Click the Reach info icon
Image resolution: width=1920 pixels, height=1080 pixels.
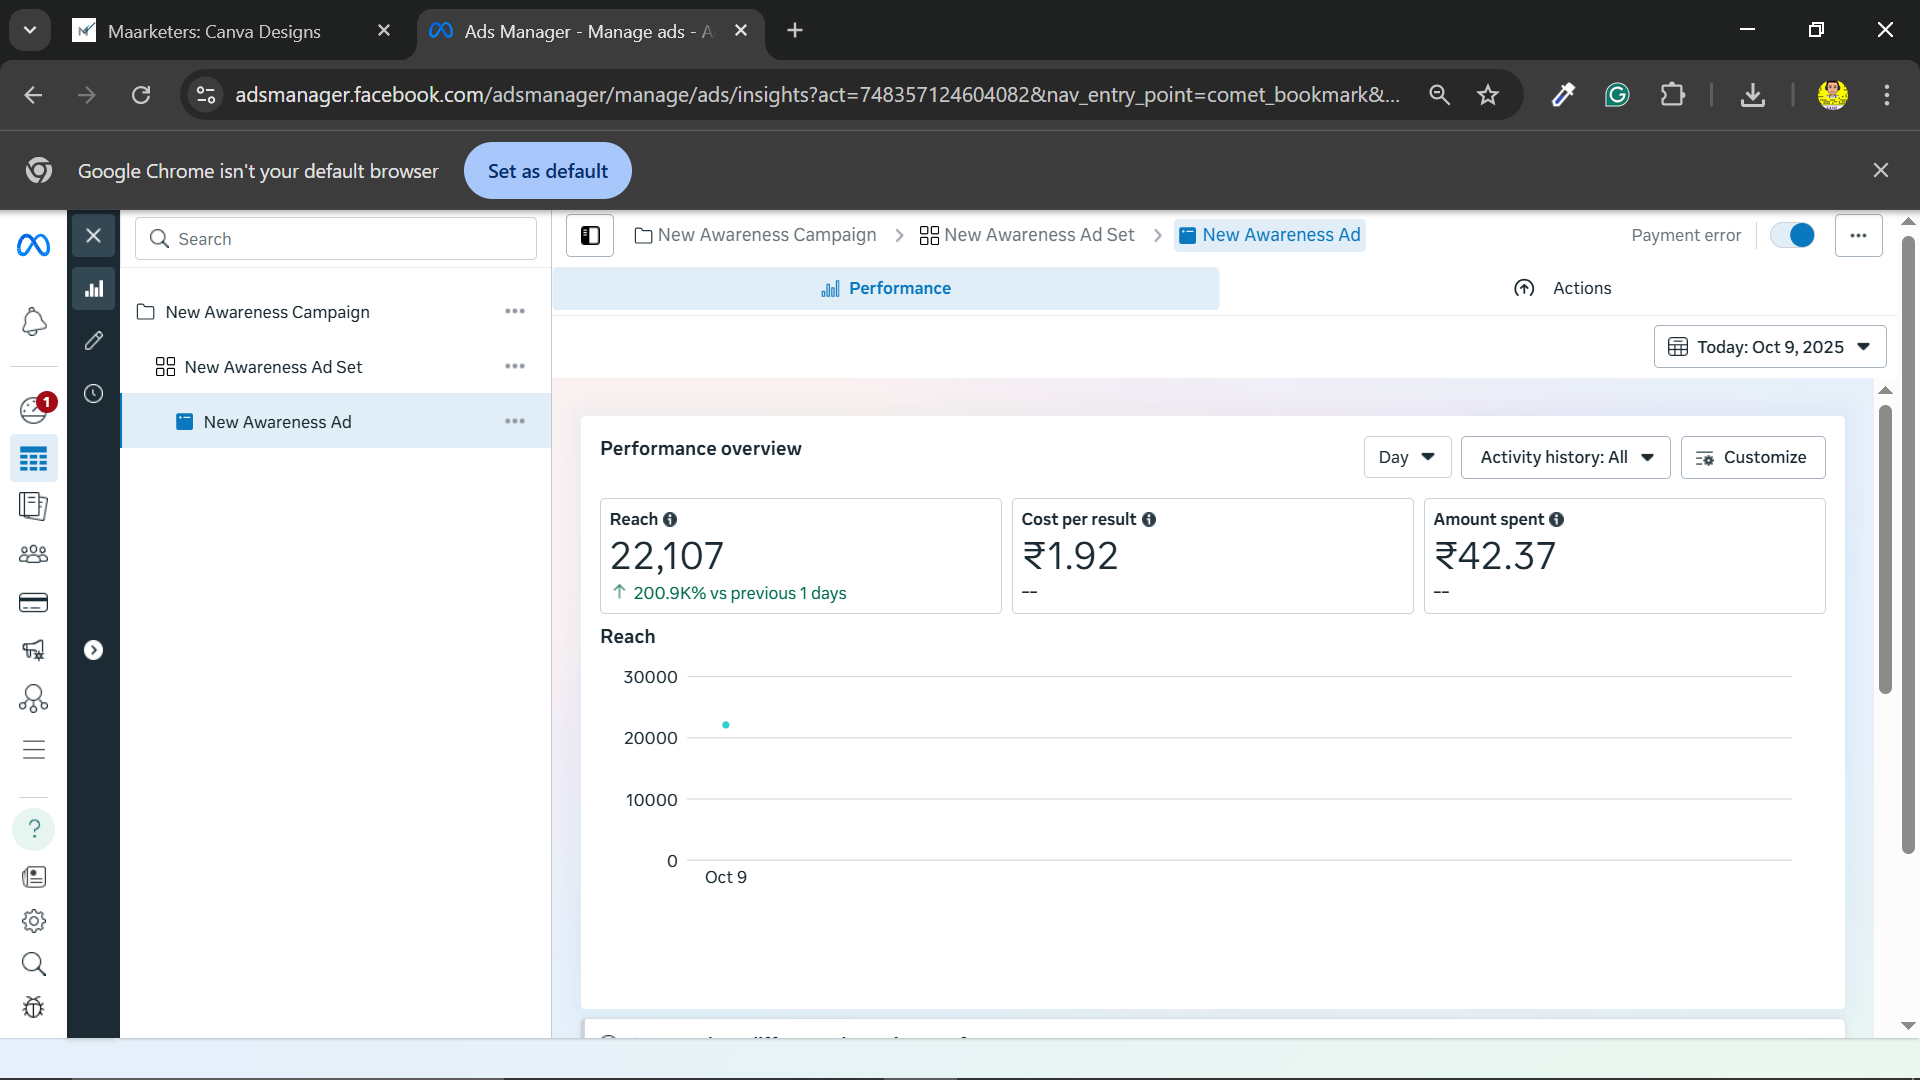[x=670, y=520]
